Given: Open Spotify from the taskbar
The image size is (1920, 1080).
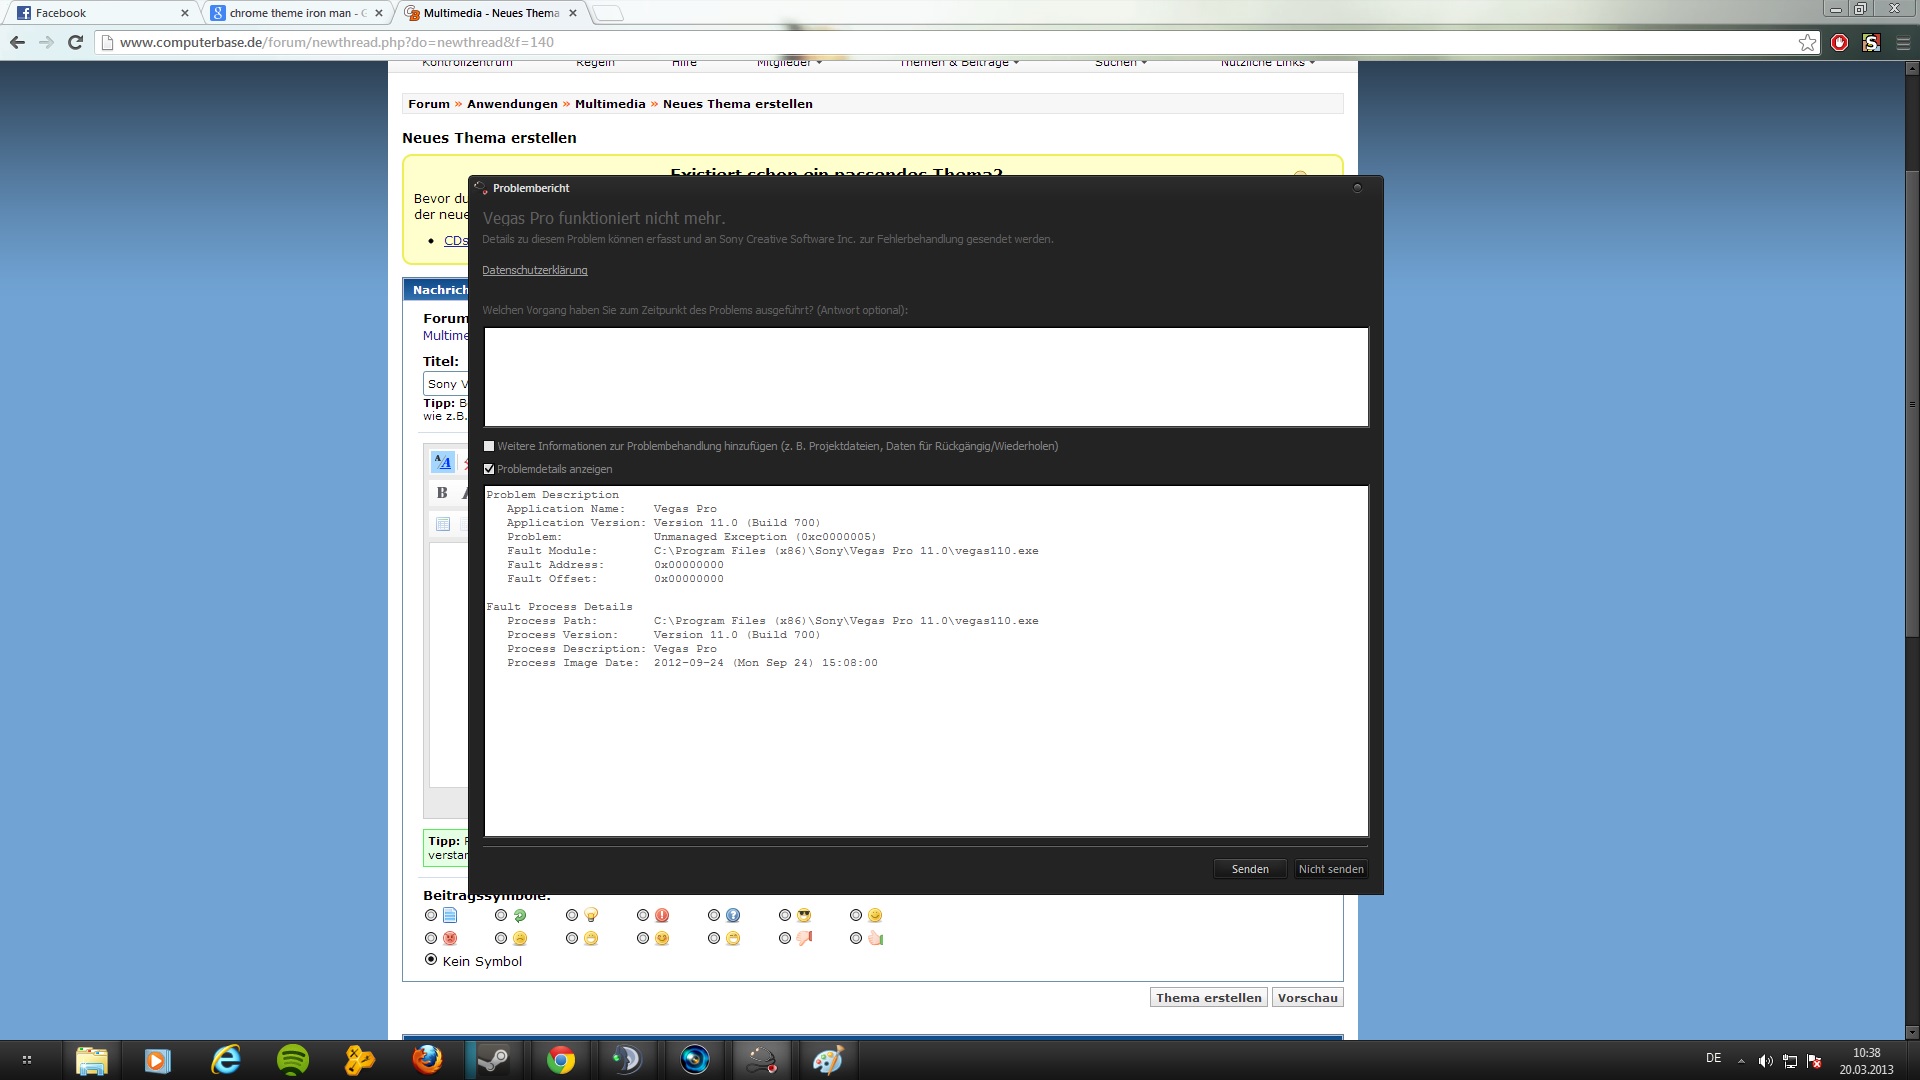Looking at the screenshot, I should 293,1059.
